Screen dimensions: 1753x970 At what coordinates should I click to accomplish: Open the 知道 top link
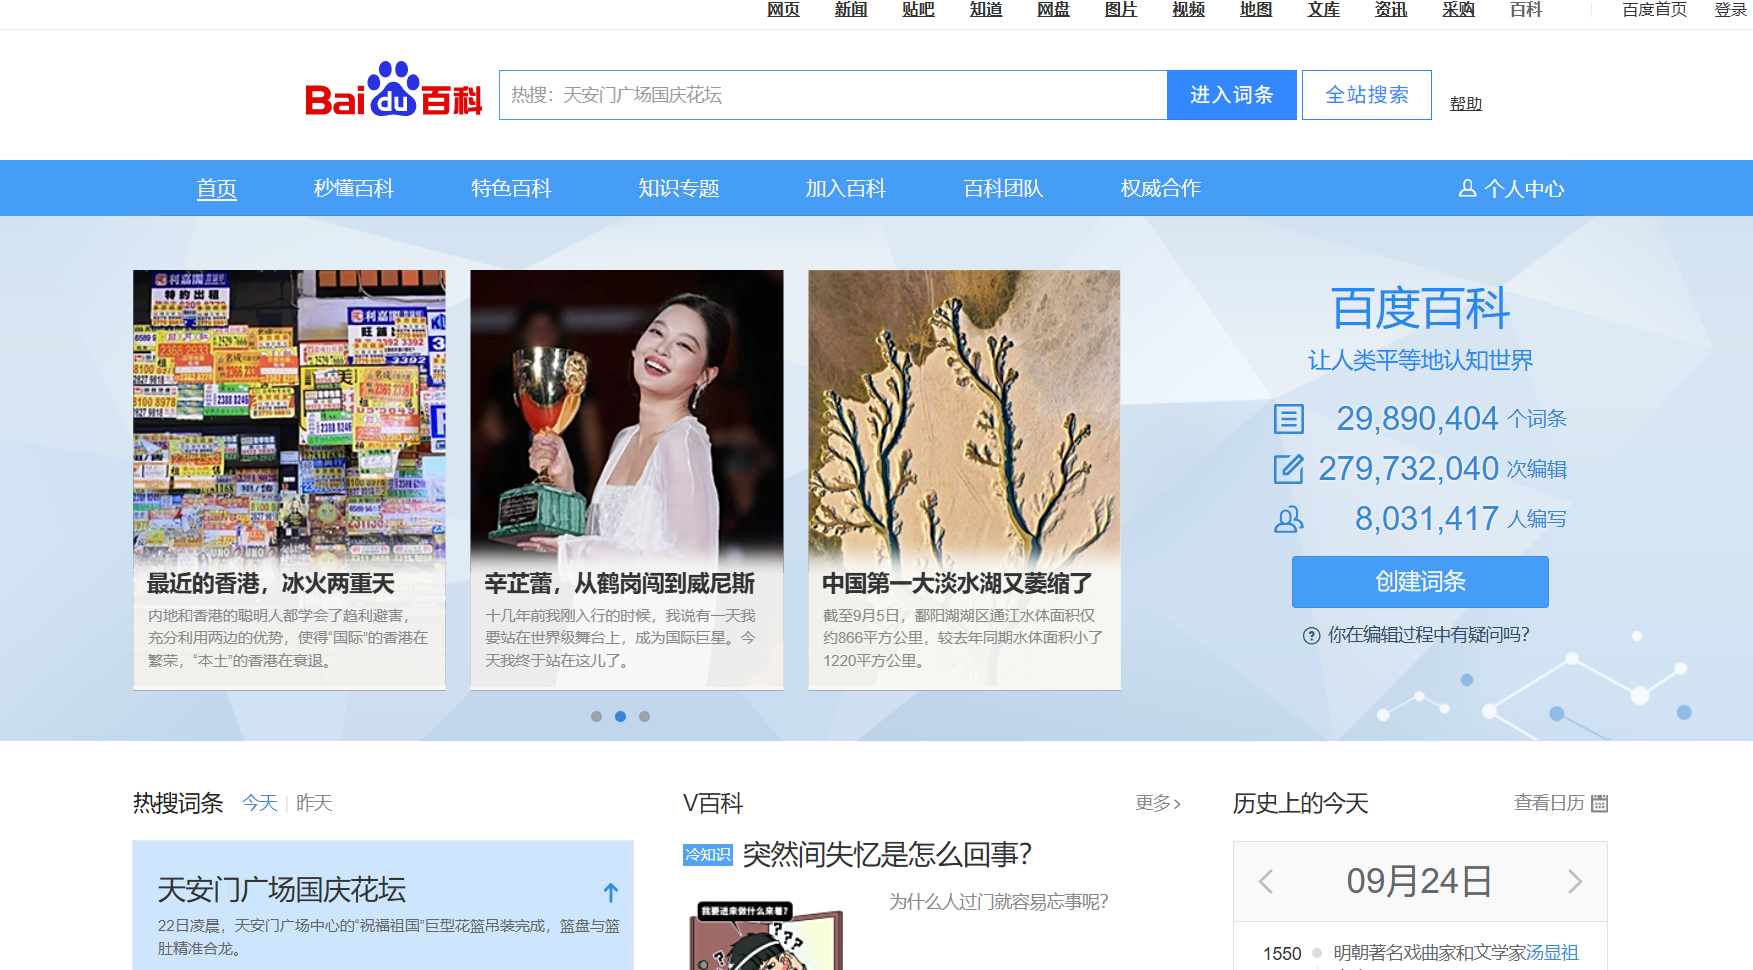(986, 10)
